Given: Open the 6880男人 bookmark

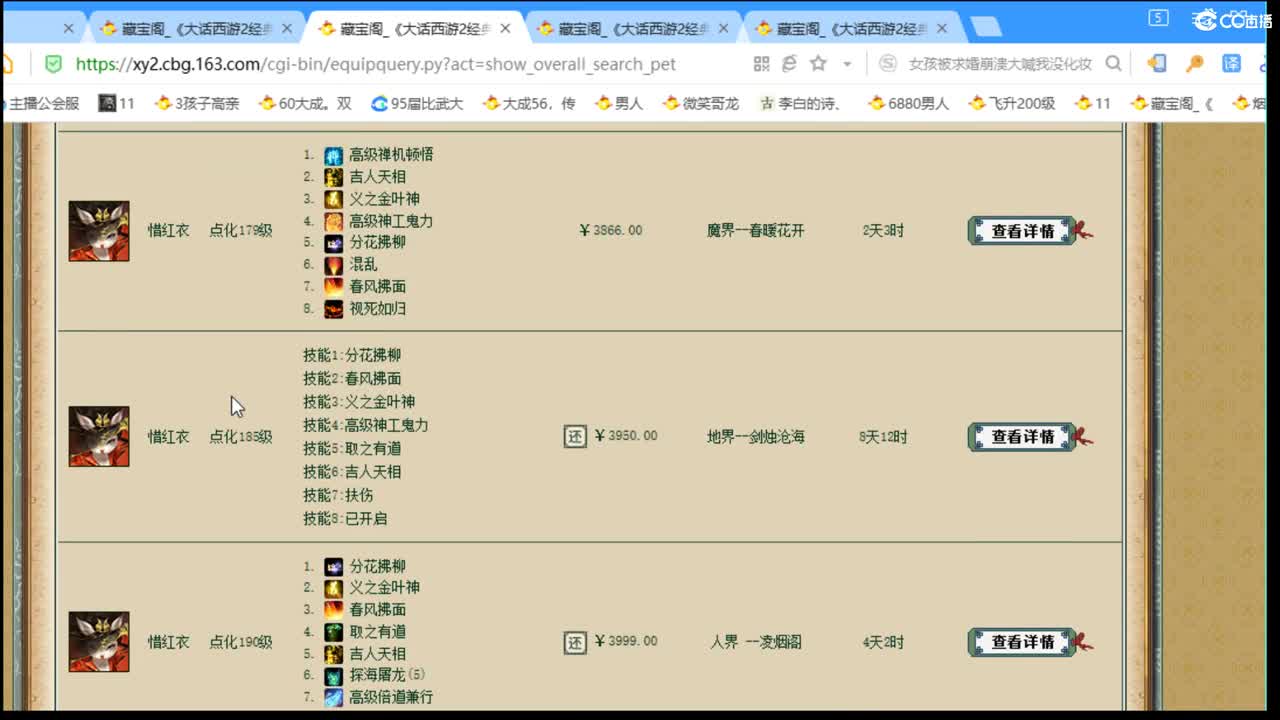Looking at the screenshot, I should coord(908,103).
